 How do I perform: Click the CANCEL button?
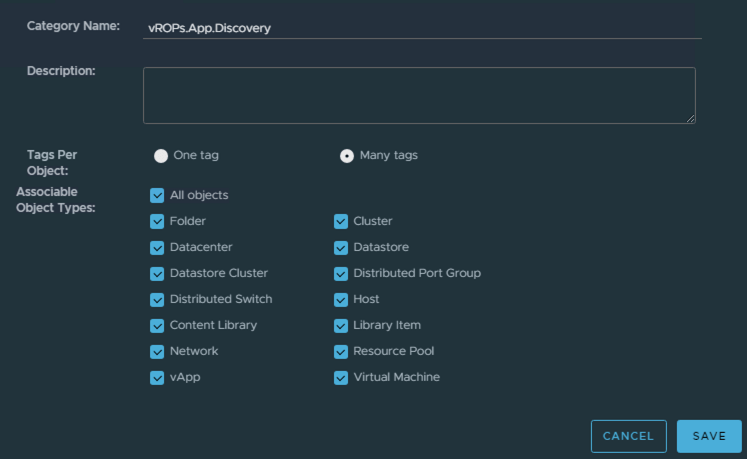pos(628,436)
